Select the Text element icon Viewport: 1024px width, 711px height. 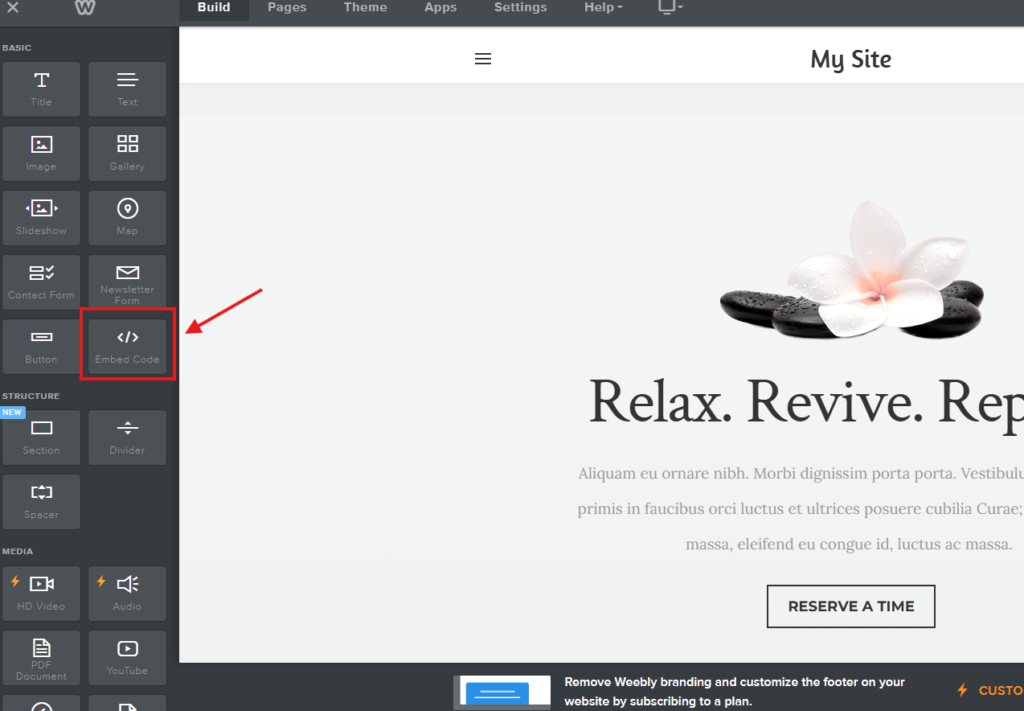click(127, 89)
